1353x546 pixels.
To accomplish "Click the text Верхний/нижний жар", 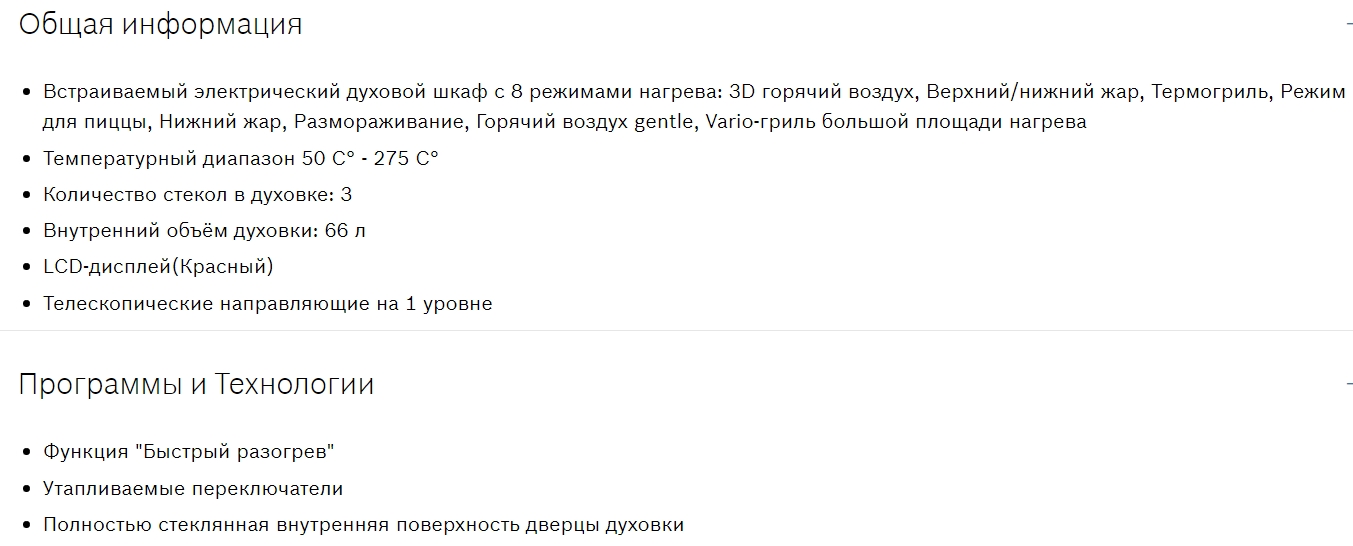I will (x=1033, y=92).
